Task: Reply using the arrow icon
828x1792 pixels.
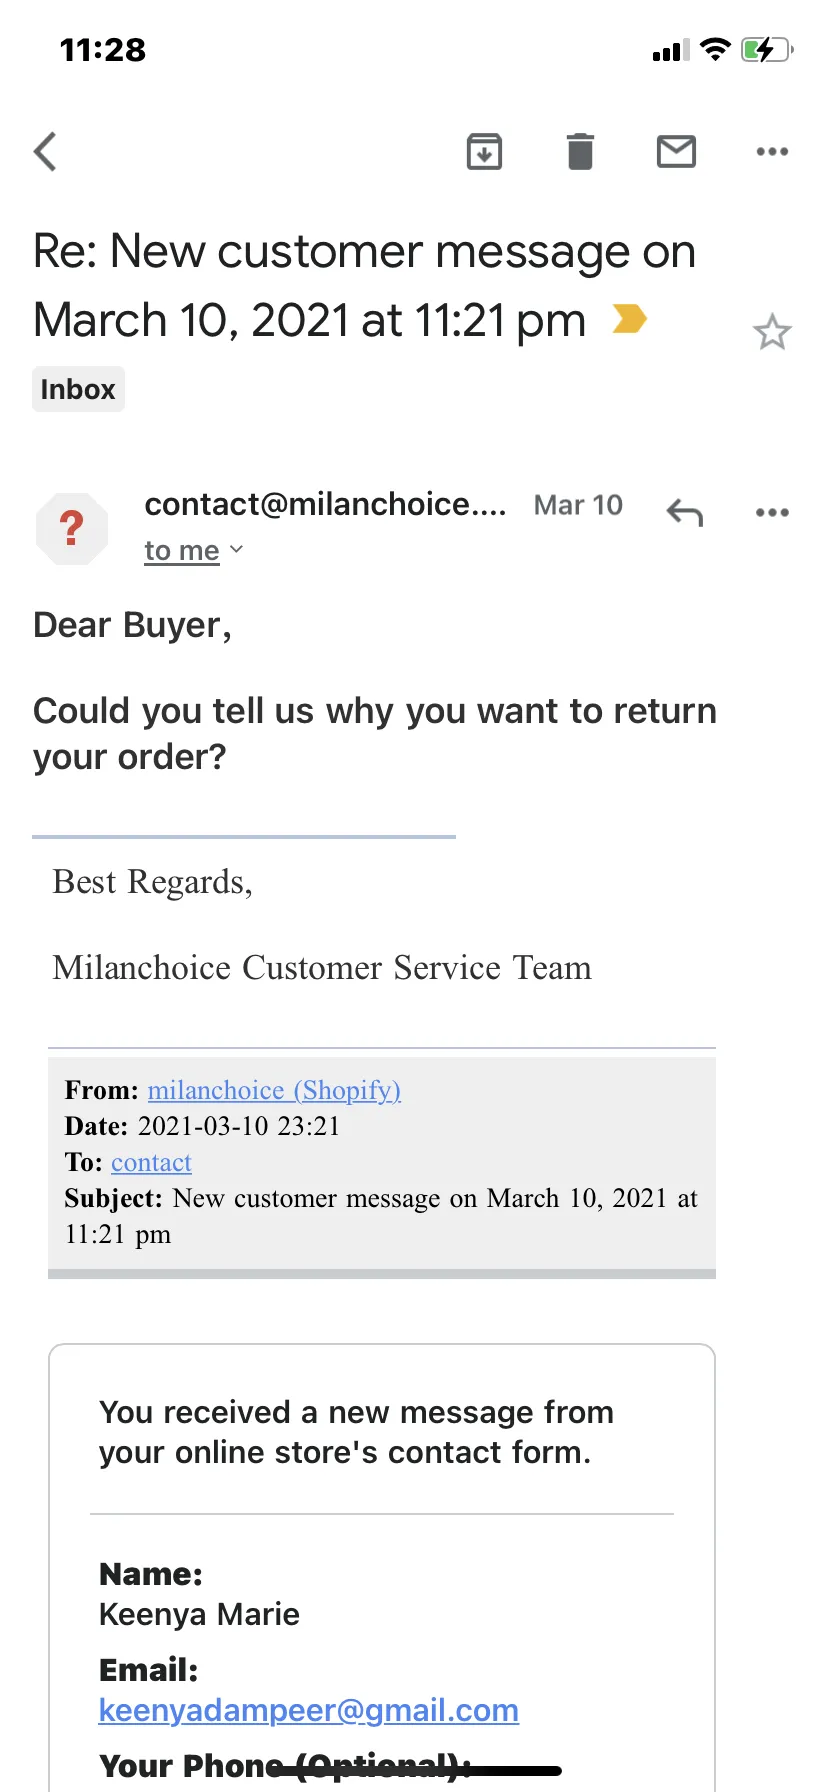Action: pyautogui.click(x=685, y=512)
